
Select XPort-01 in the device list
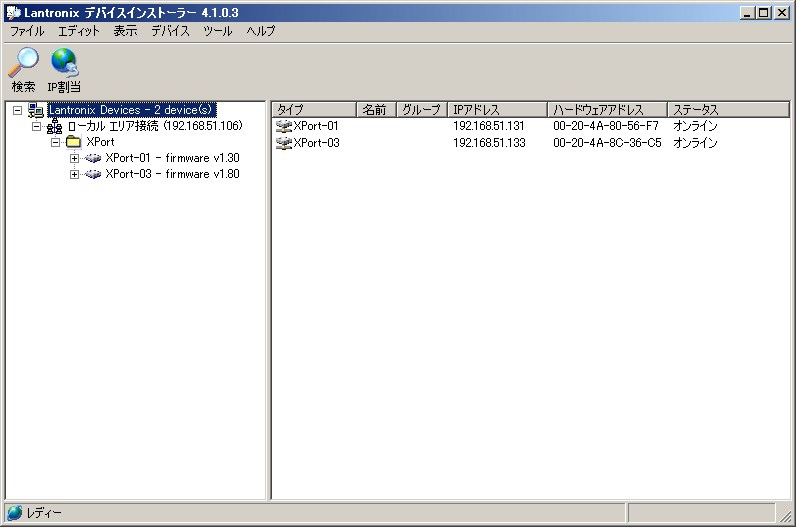click(x=316, y=126)
